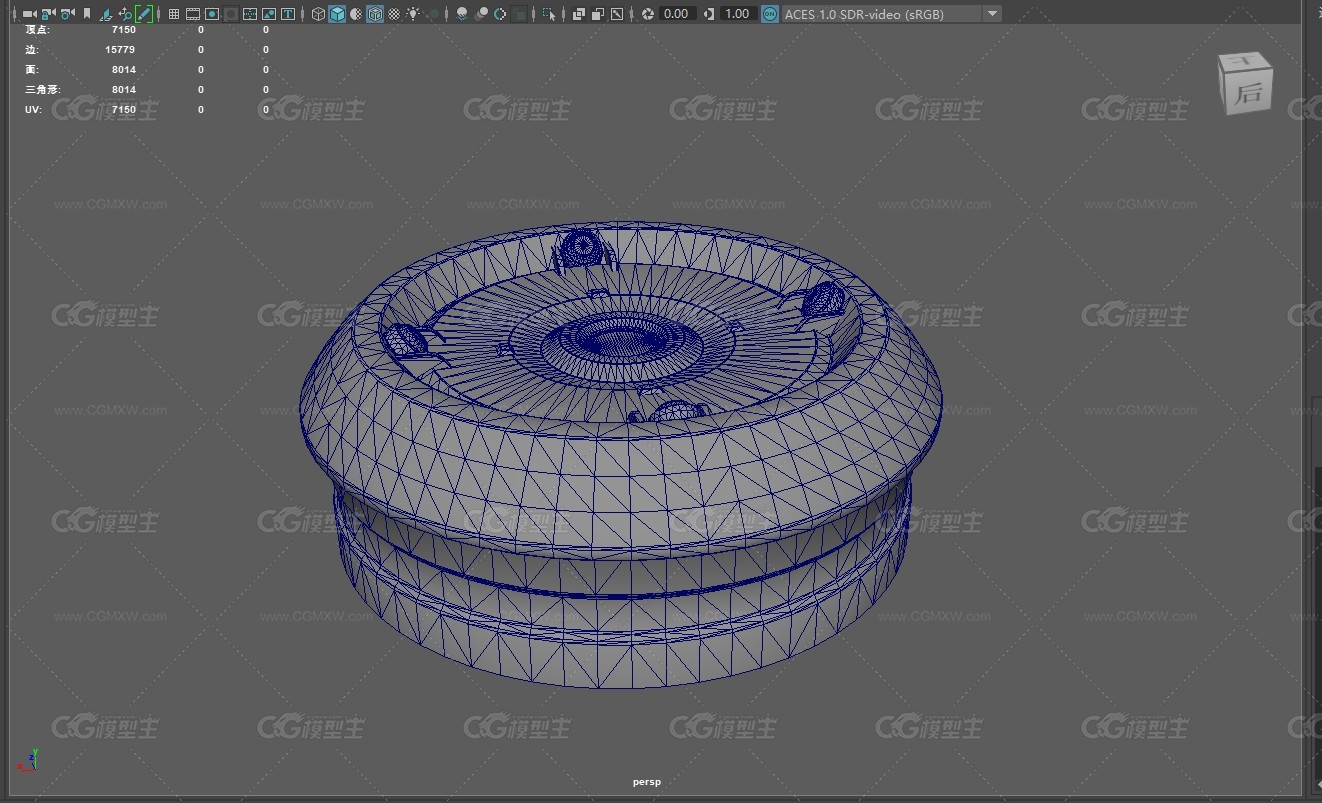Click the 边 edges label
Viewport: 1322px width, 803px height.
[x=32, y=50]
